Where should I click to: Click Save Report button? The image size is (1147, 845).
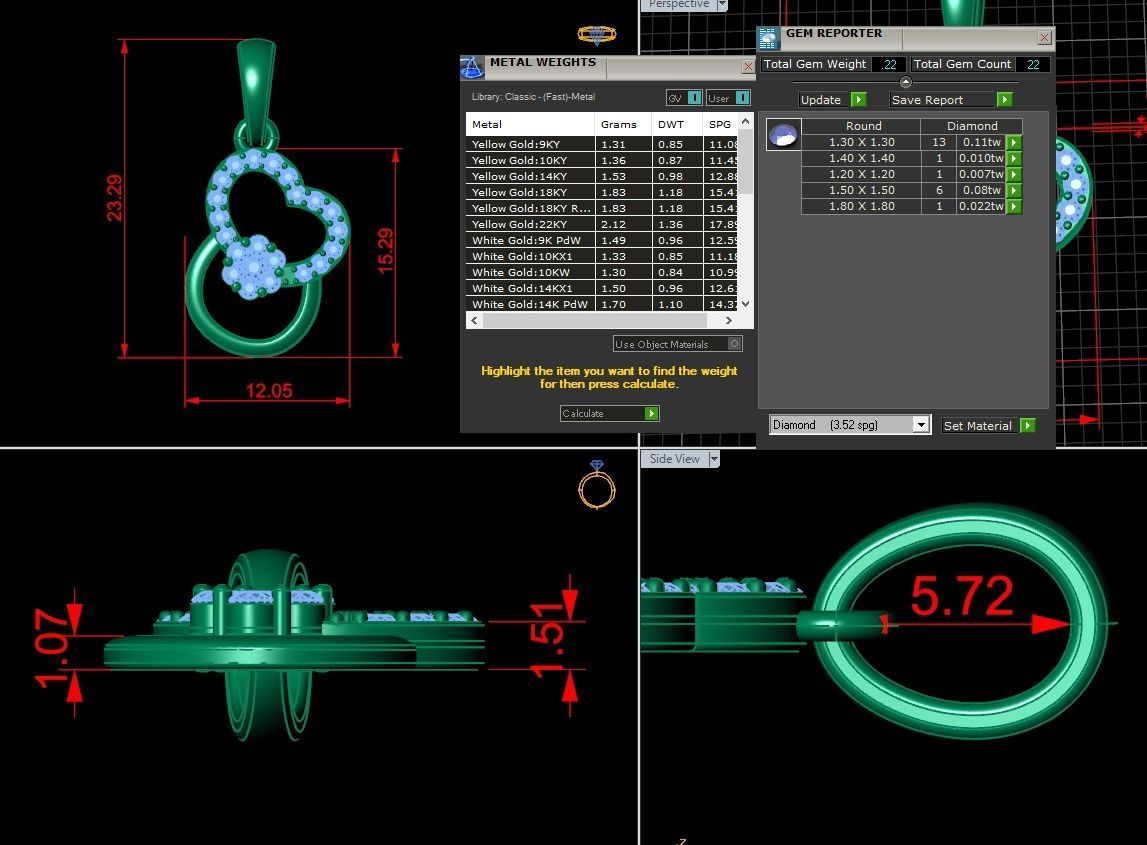pos(951,99)
